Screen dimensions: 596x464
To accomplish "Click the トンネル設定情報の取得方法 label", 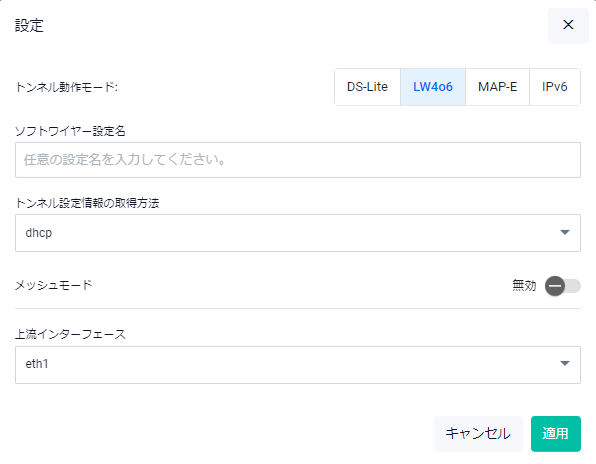I will (87, 203).
